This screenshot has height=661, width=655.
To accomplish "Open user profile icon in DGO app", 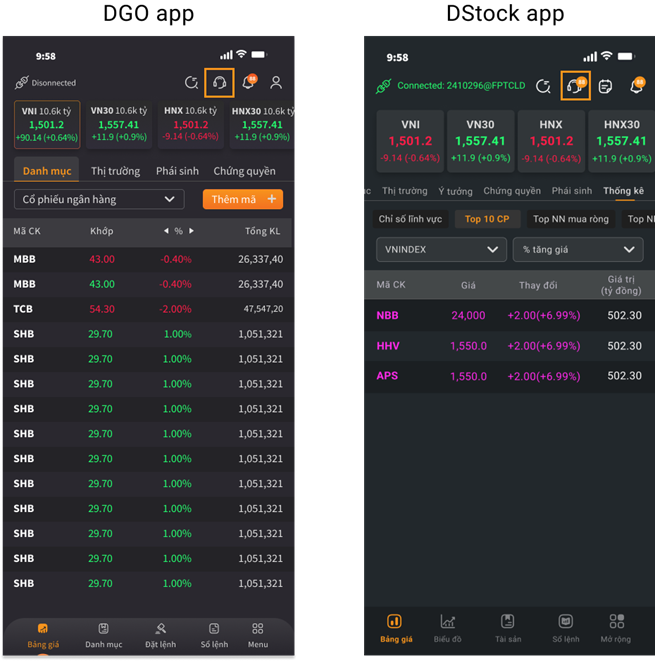I will pyautogui.click(x=276, y=83).
